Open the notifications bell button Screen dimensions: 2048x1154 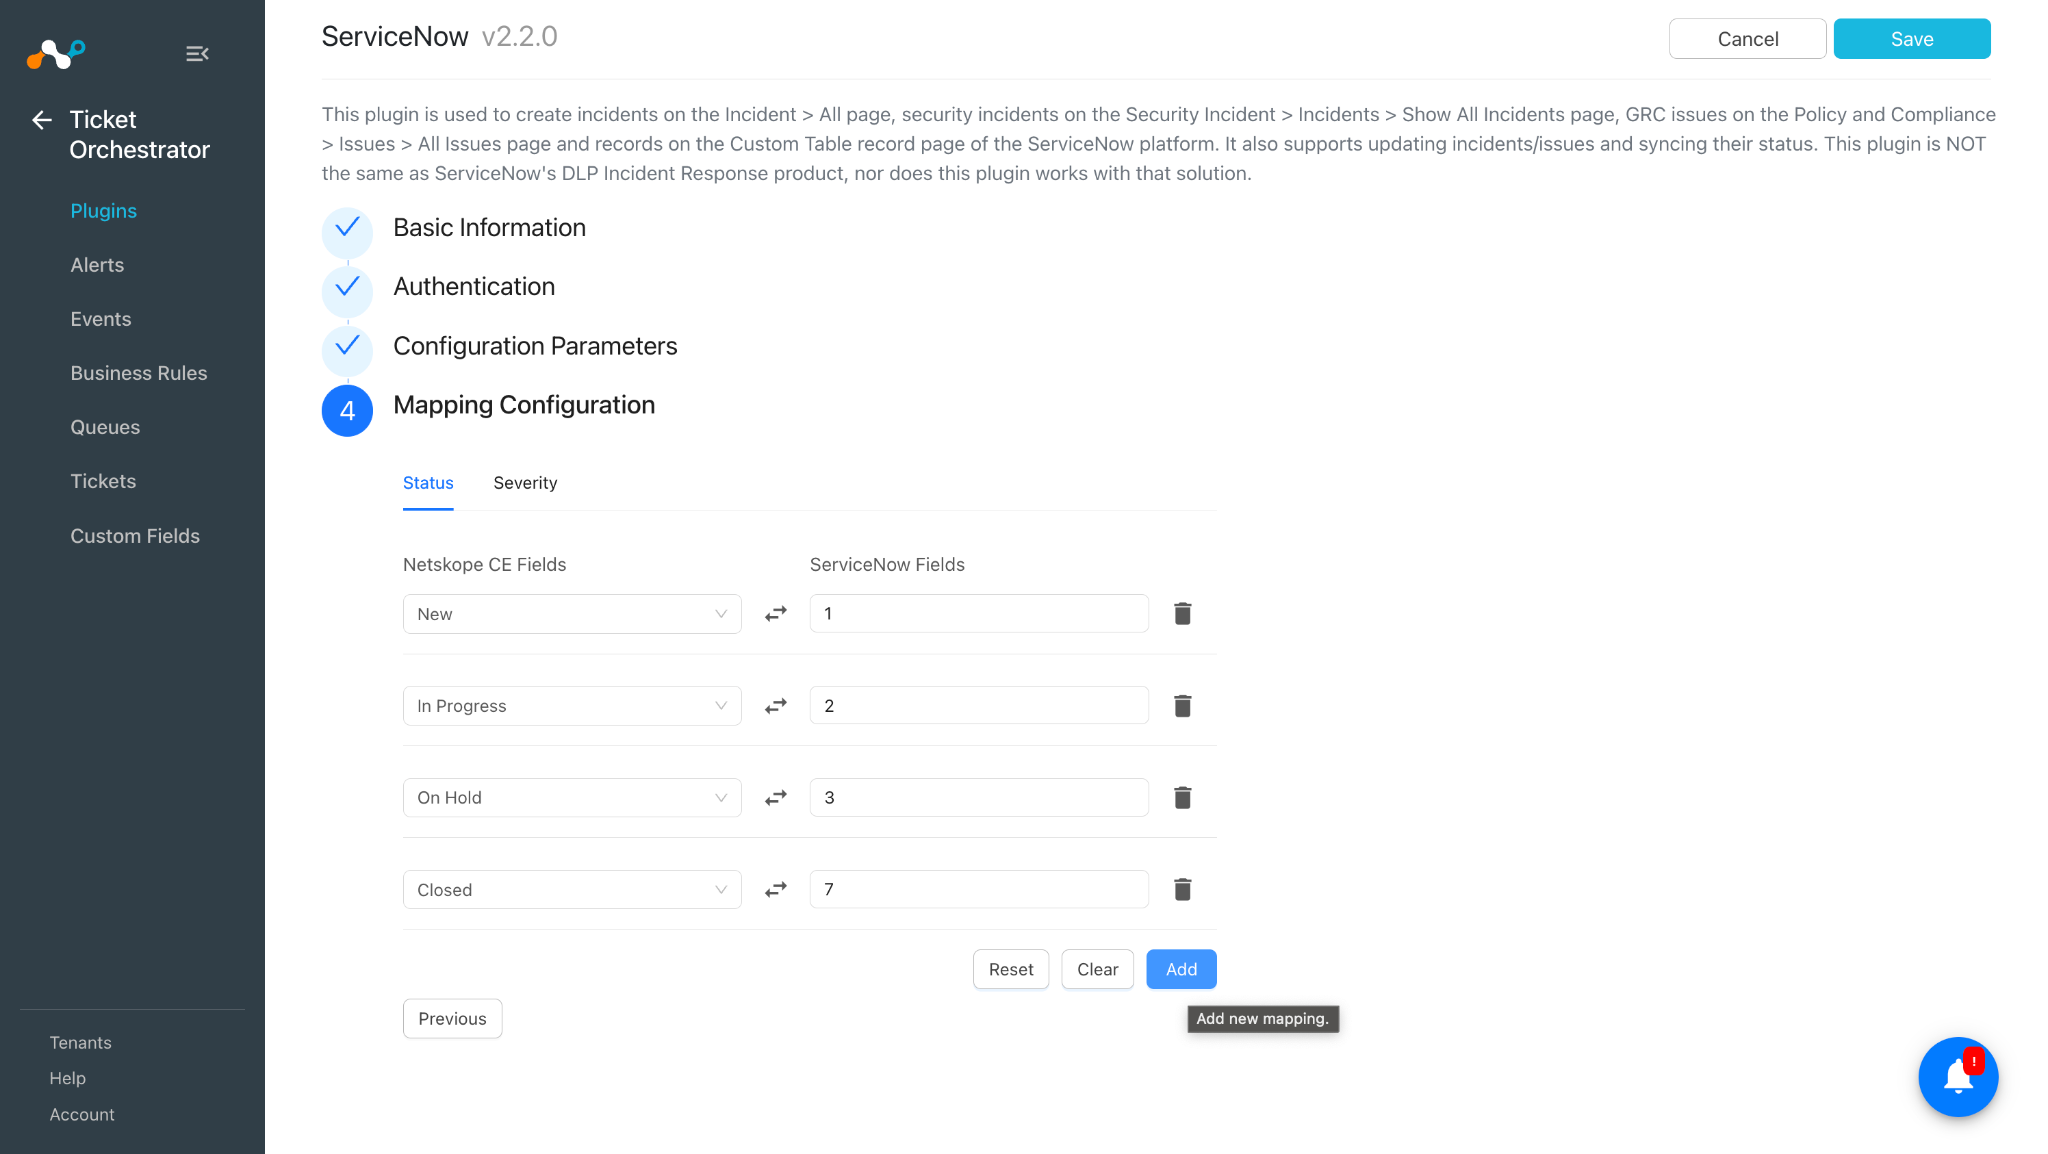(1958, 1077)
